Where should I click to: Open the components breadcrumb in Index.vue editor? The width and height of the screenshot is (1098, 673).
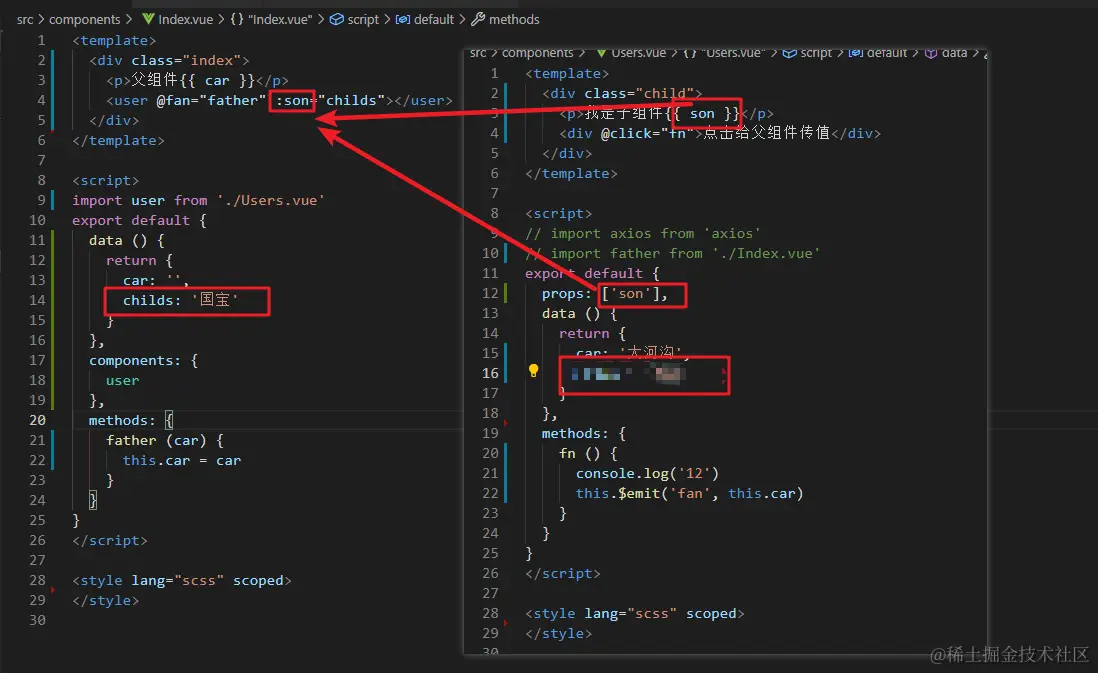[84, 20]
